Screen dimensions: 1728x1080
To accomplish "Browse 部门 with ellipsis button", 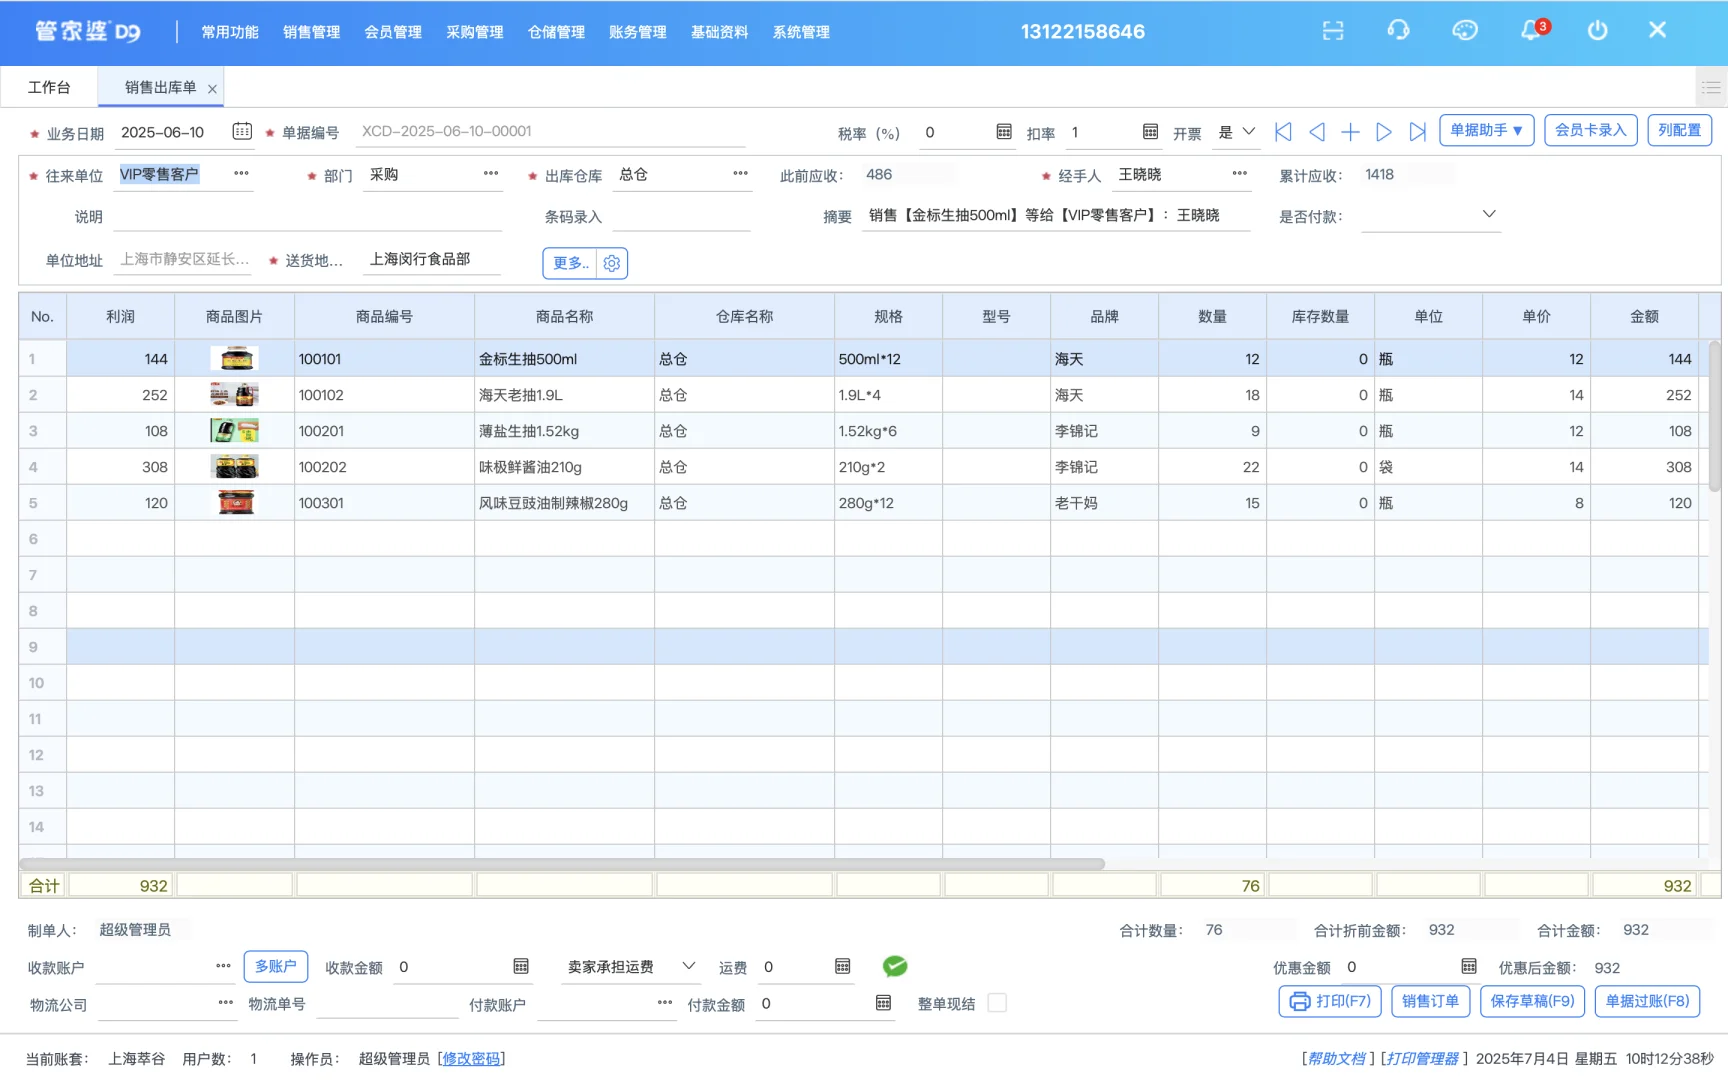I will tap(491, 174).
